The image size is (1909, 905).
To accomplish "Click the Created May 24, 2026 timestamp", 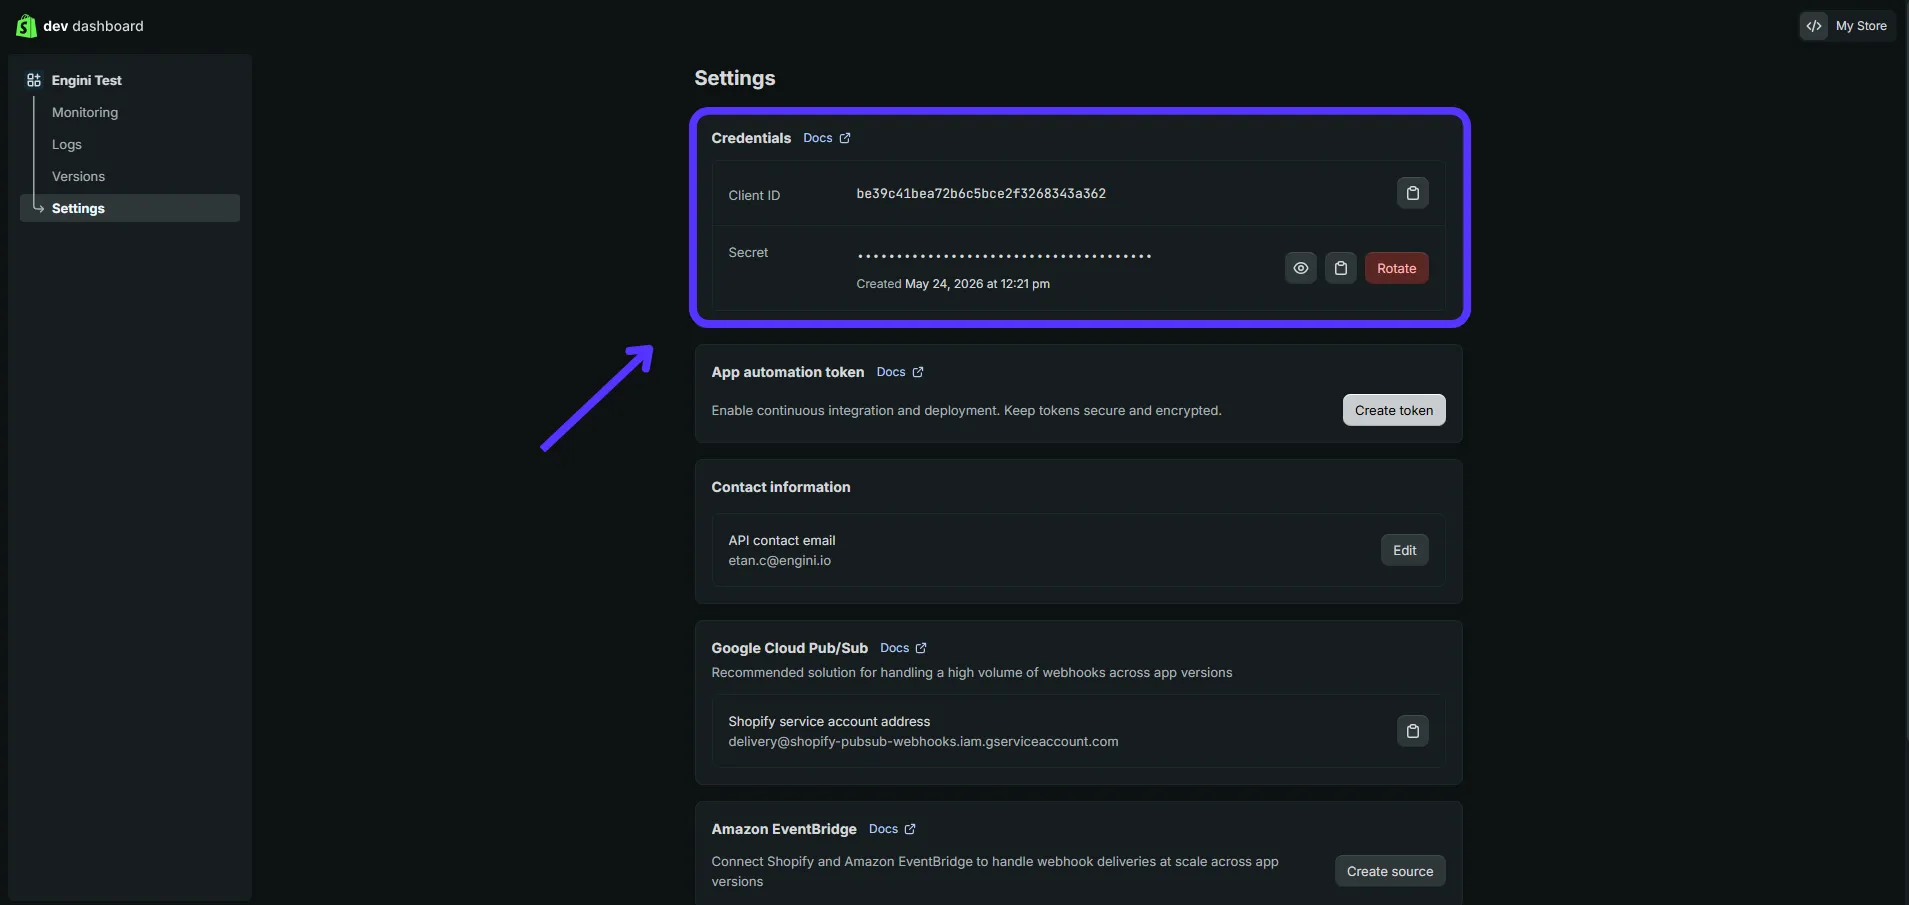I will 953,284.
